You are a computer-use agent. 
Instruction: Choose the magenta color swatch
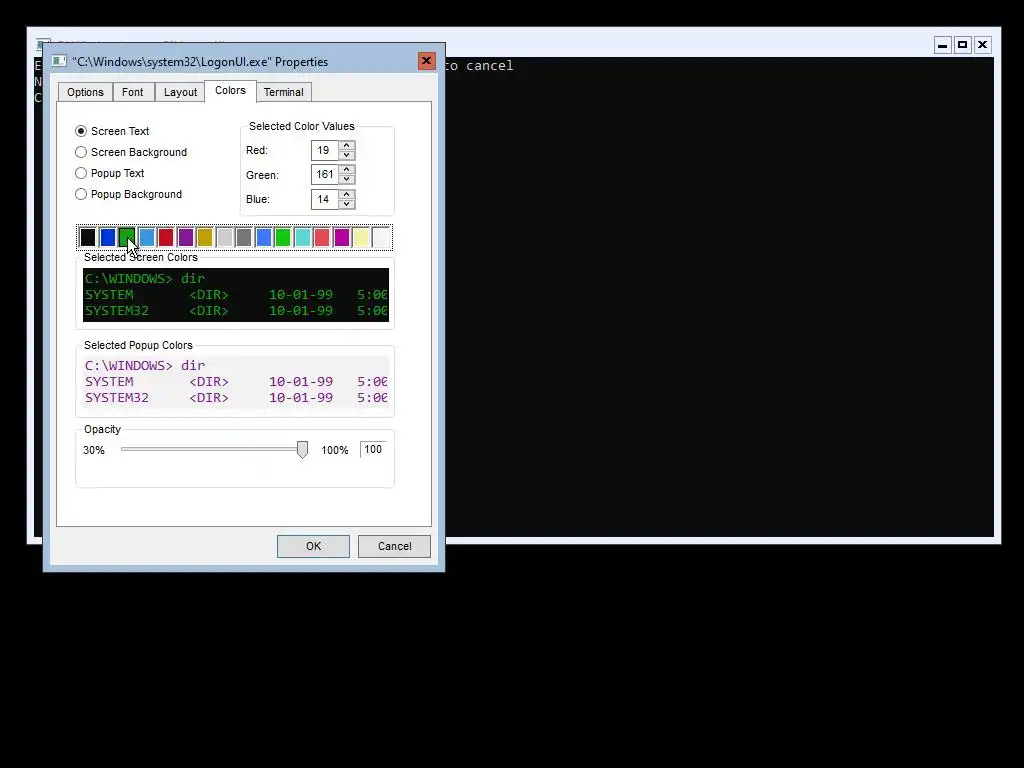[x=342, y=237]
